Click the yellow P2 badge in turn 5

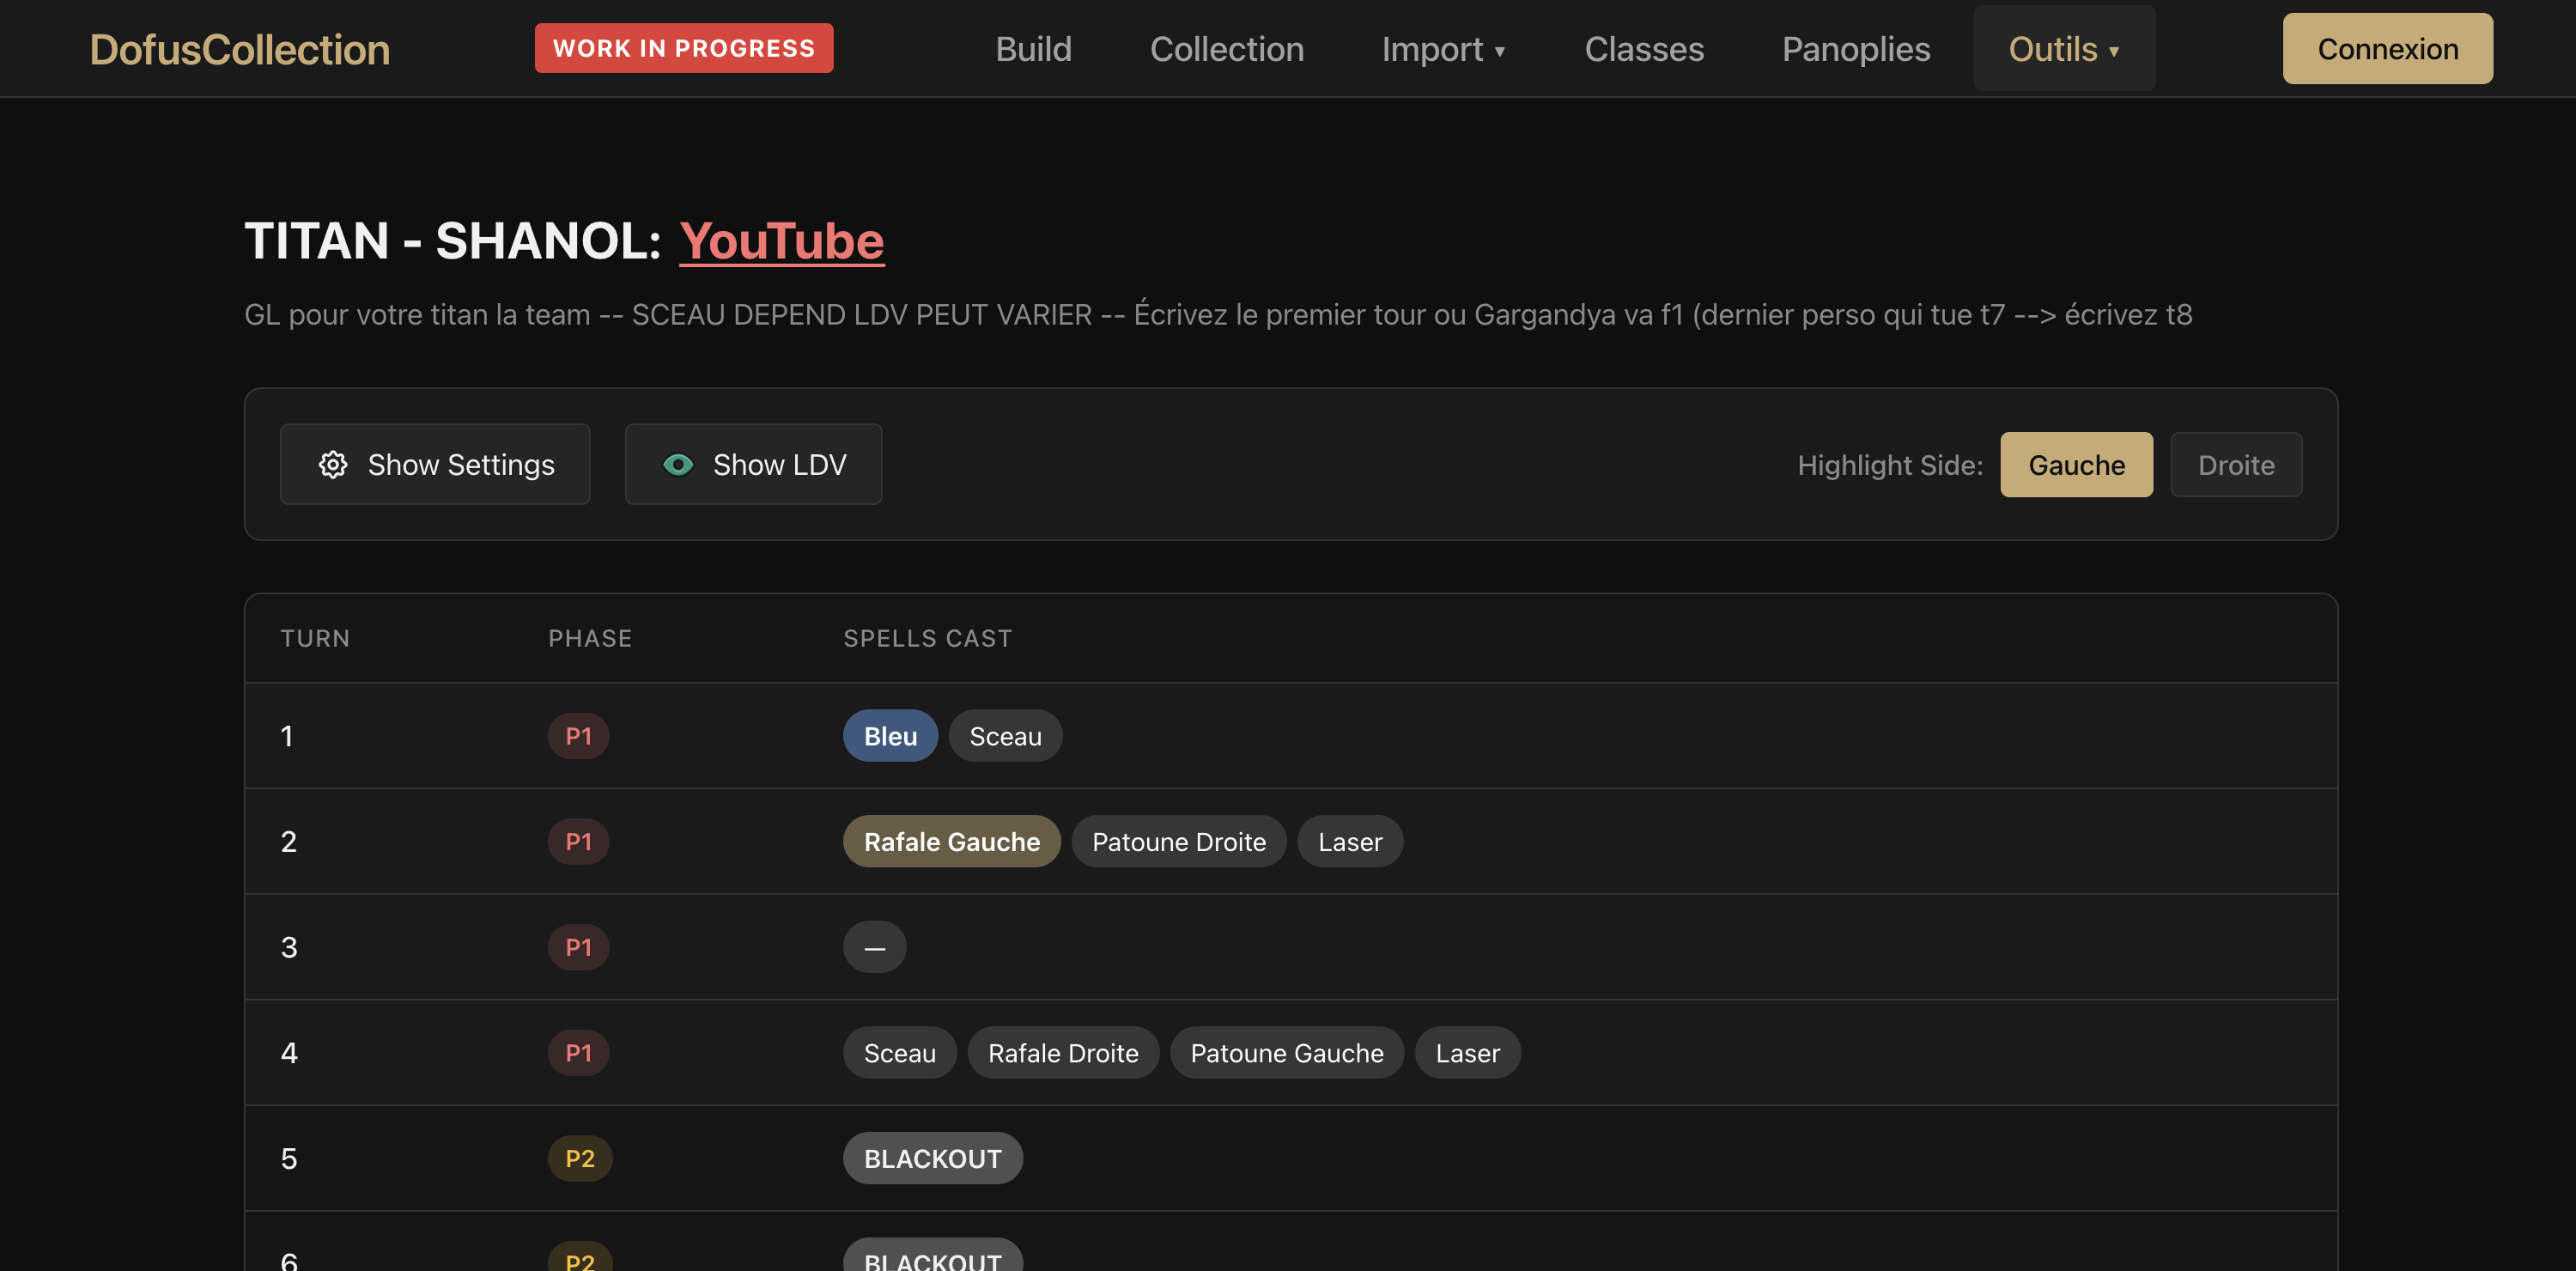click(579, 1158)
